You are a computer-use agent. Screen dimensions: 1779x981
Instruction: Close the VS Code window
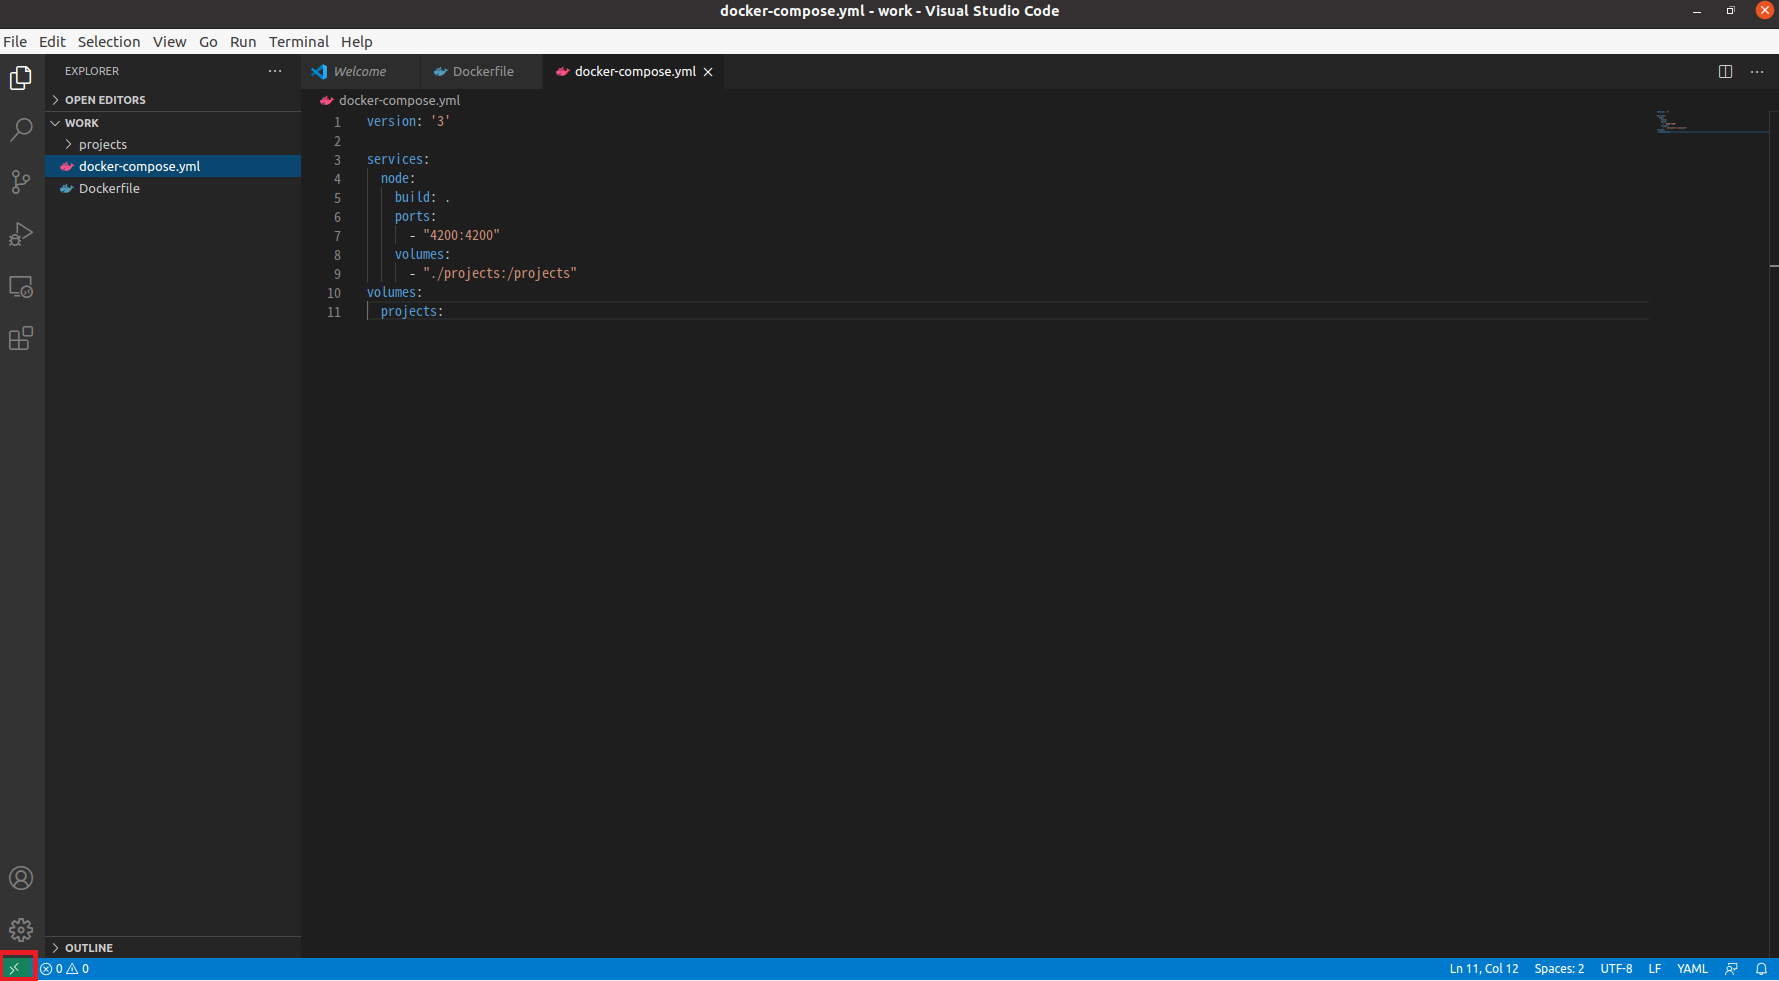1765,10
